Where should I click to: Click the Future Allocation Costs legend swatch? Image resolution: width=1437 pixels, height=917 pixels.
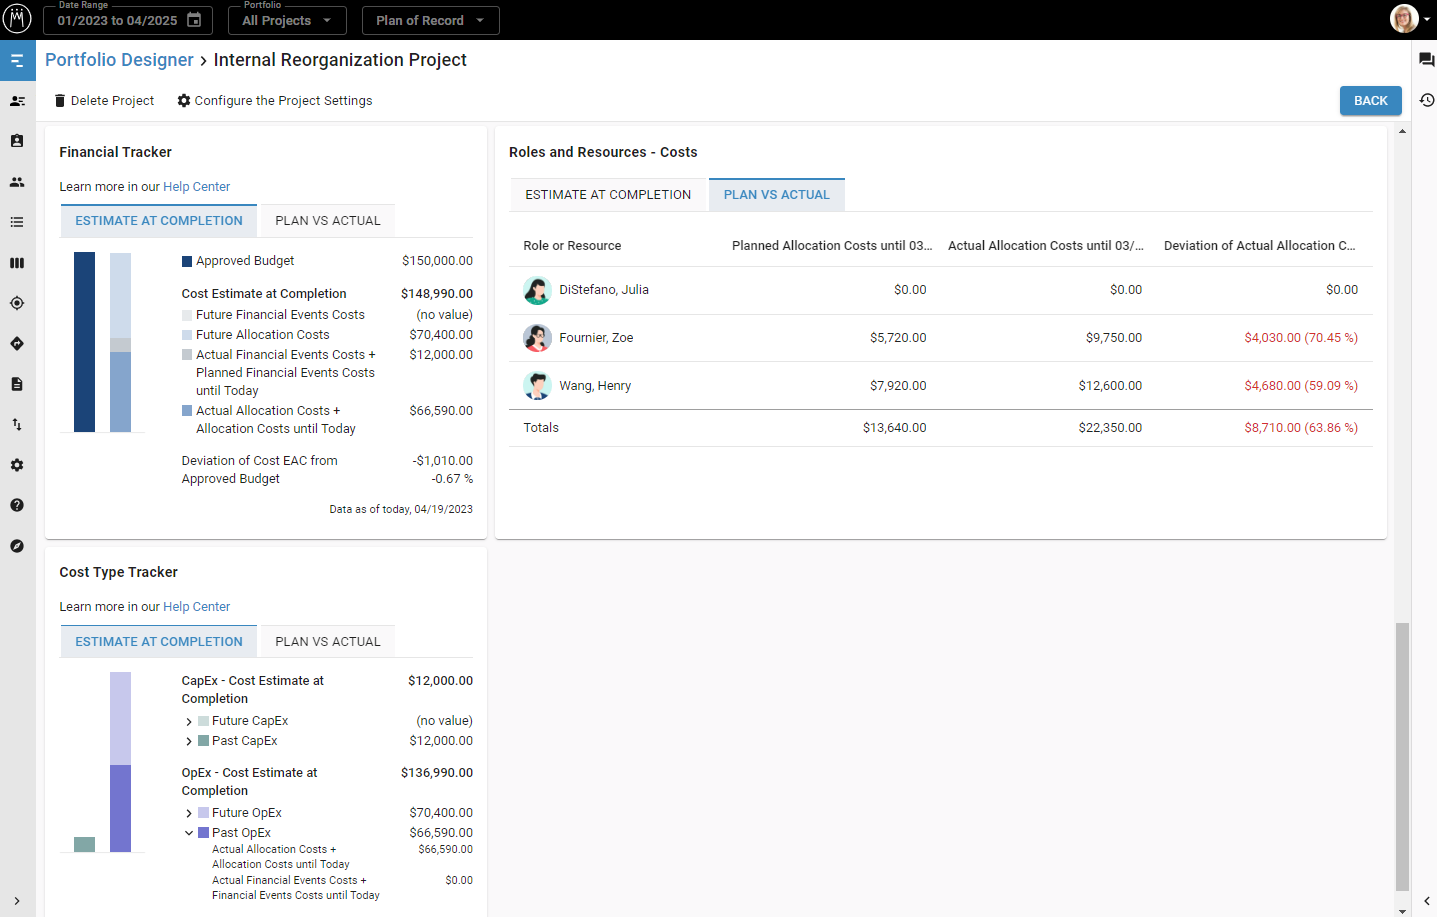(x=187, y=335)
